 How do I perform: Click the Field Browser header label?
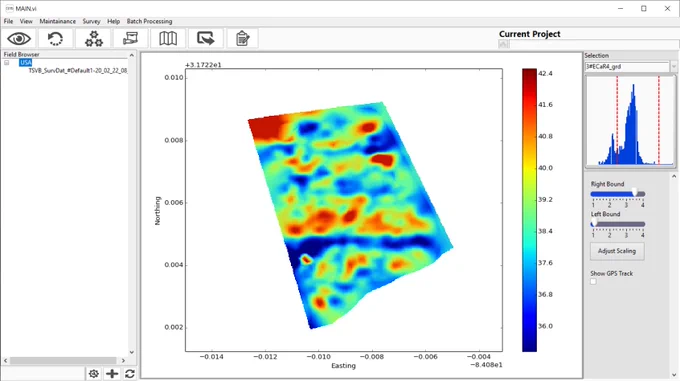point(21,55)
